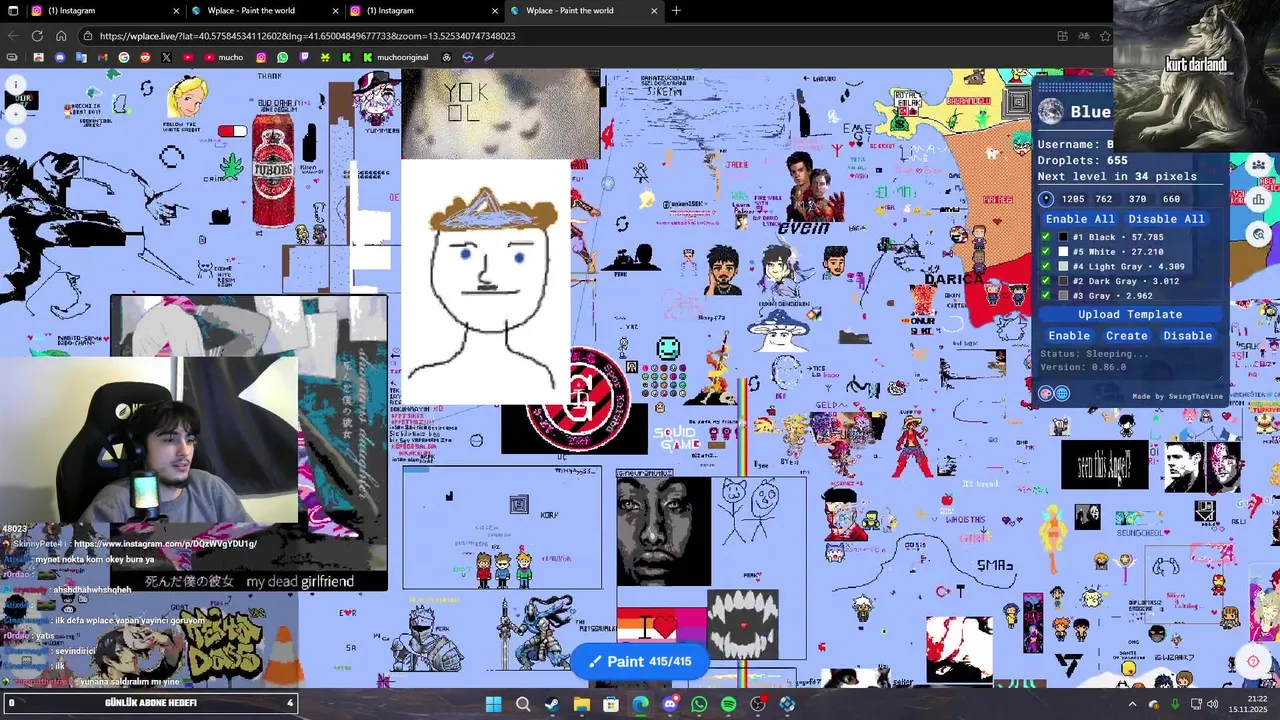This screenshot has height=720, width=1280.
Task: Click the browser Back arrow
Action: (13, 36)
